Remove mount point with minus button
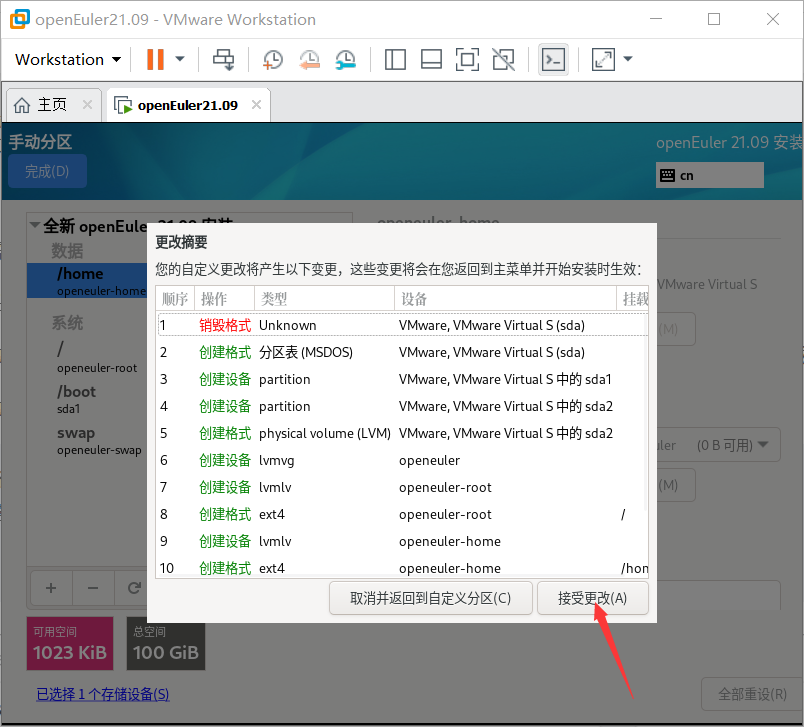Viewport: 804px width, 727px height. (x=93, y=588)
